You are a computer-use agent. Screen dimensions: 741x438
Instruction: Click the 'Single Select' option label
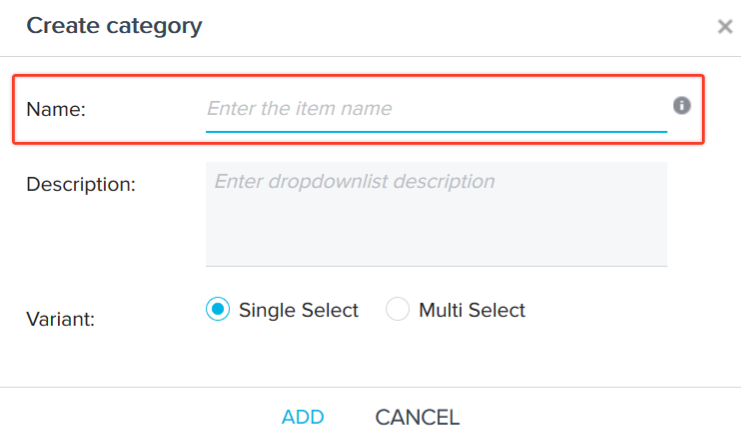click(x=299, y=310)
